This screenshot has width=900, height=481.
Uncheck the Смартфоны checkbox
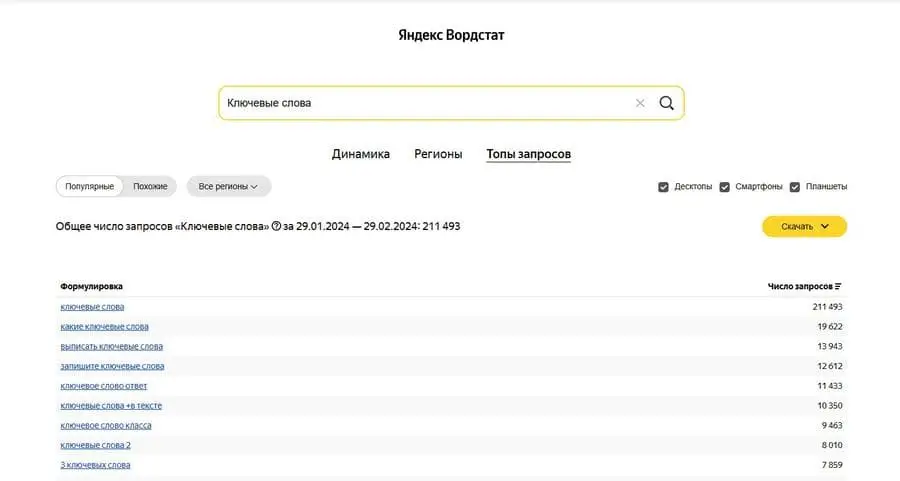tap(724, 187)
